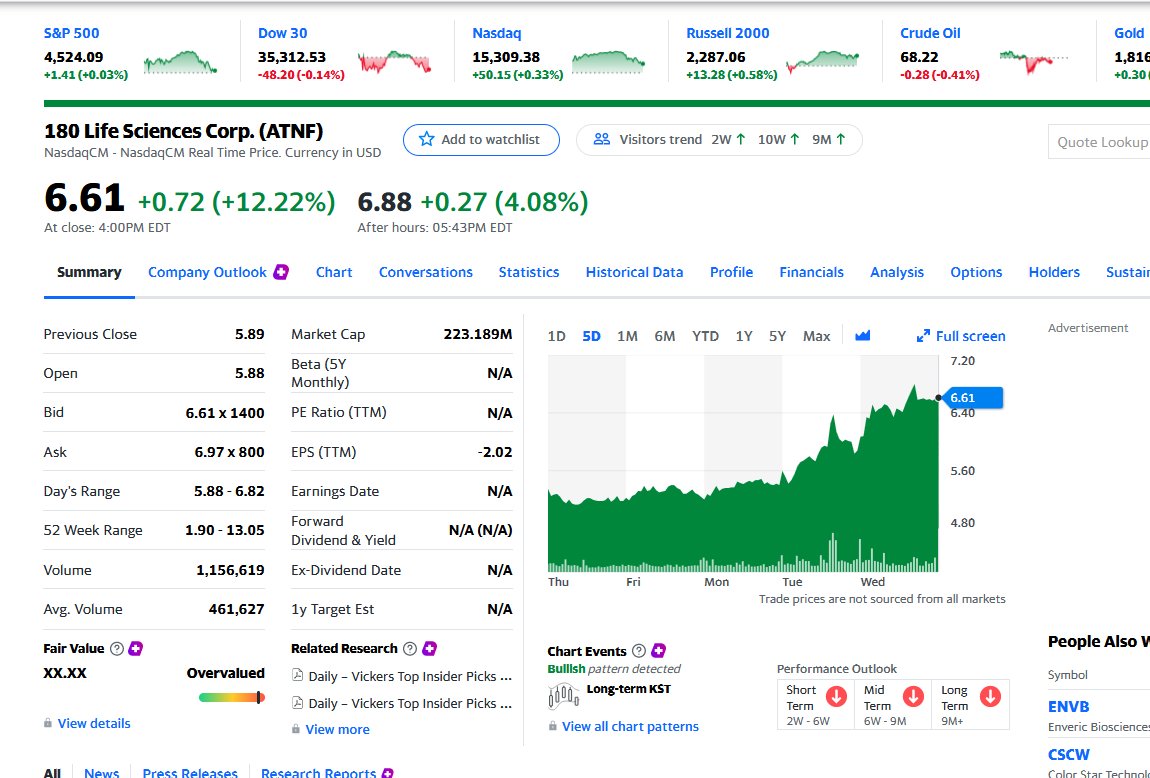Image resolution: width=1150 pixels, height=778 pixels.
Task: Open the Company Outlook tab
Action: tap(208, 272)
